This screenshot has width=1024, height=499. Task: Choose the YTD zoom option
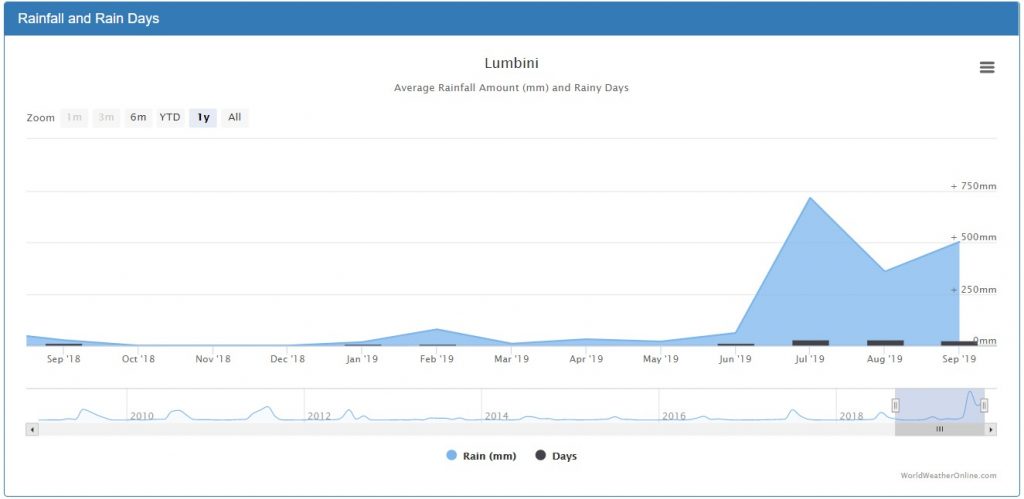point(170,117)
